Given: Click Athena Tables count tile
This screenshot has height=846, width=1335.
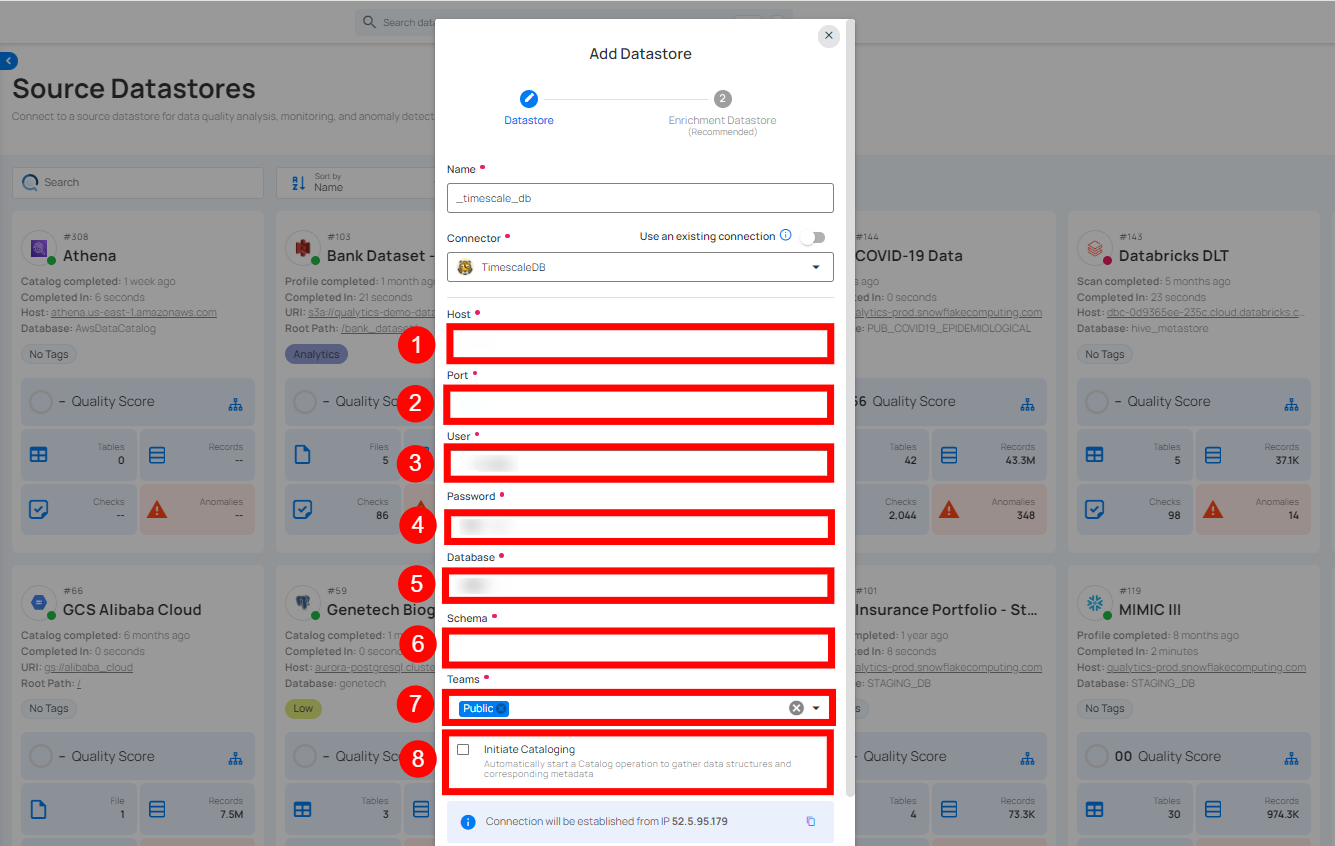Looking at the screenshot, I should click(x=78, y=454).
